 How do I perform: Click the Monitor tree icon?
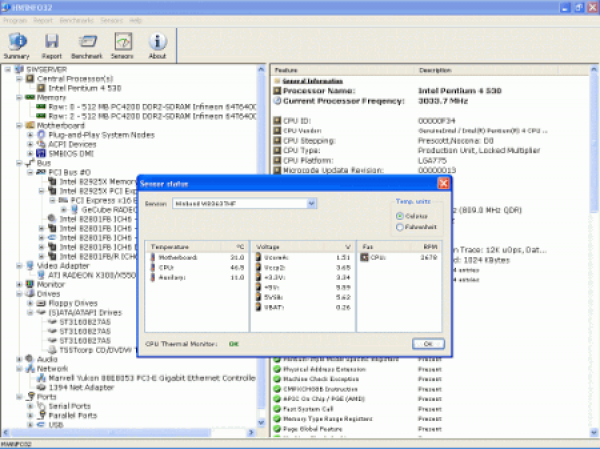coord(30,284)
